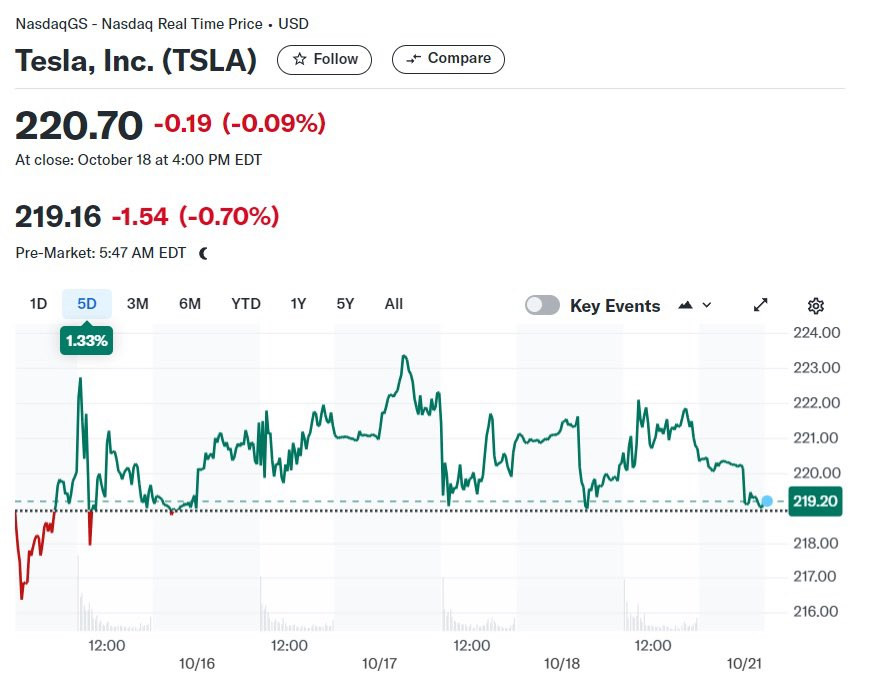The image size is (869, 693).
Task: Select the 5D time range
Action: (x=87, y=304)
